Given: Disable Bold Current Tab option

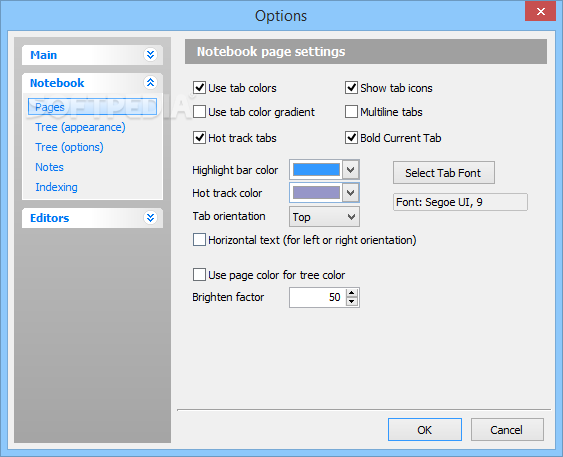Looking at the screenshot, I should pos(351,137).
